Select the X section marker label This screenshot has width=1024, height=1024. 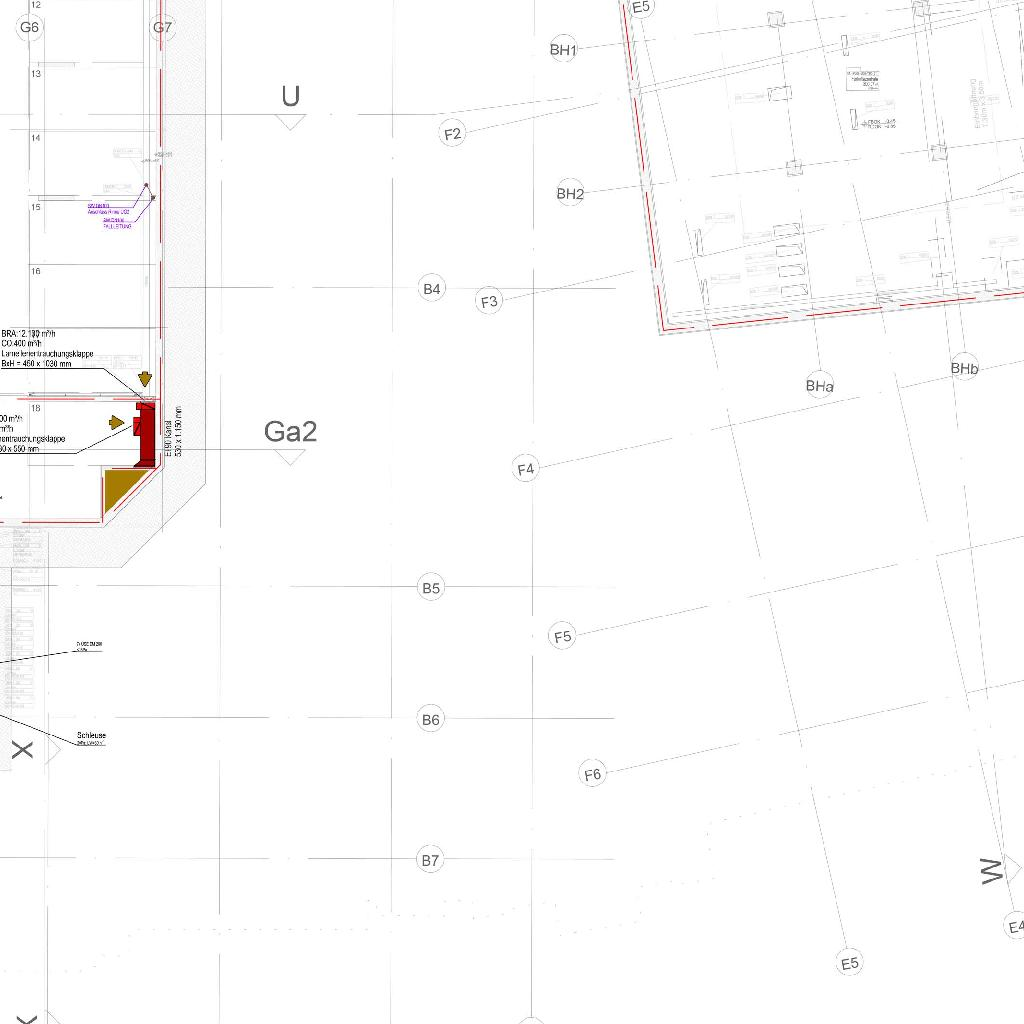pyautogui.click(x=22, y=749)
